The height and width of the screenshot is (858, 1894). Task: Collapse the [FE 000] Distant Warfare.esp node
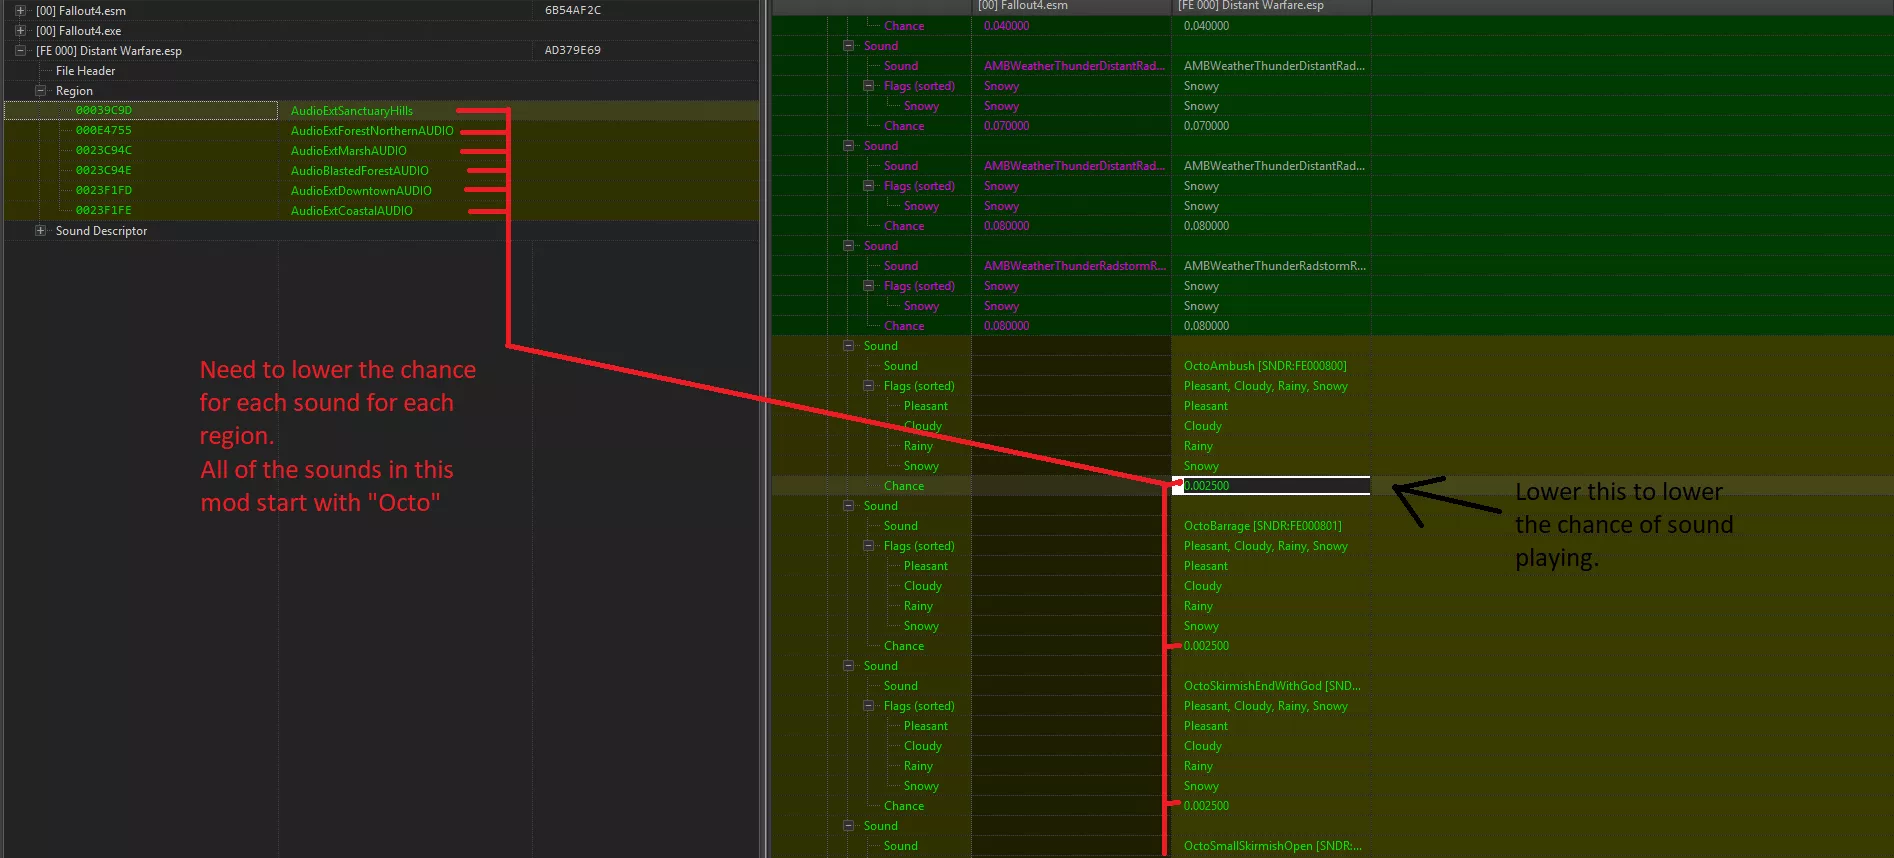20,50
